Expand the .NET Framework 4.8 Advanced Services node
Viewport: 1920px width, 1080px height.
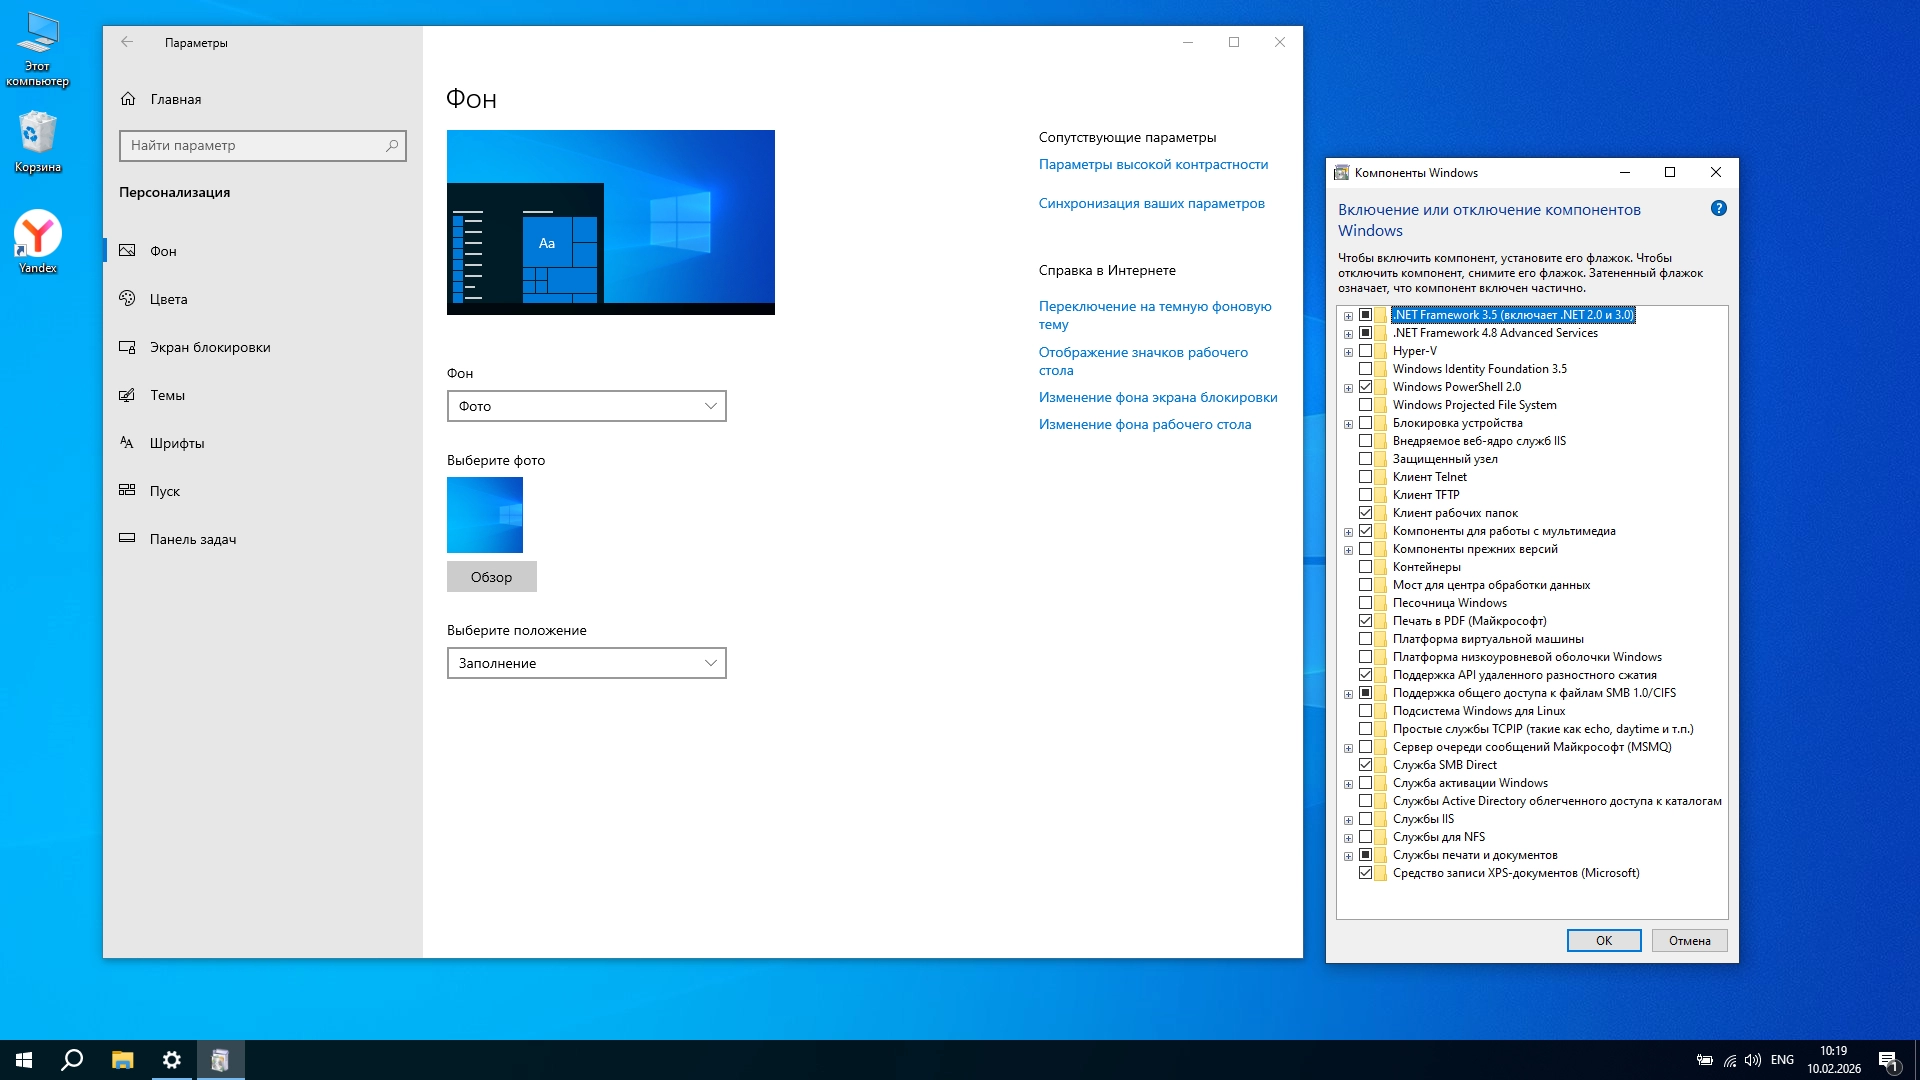coord(1348,334)
